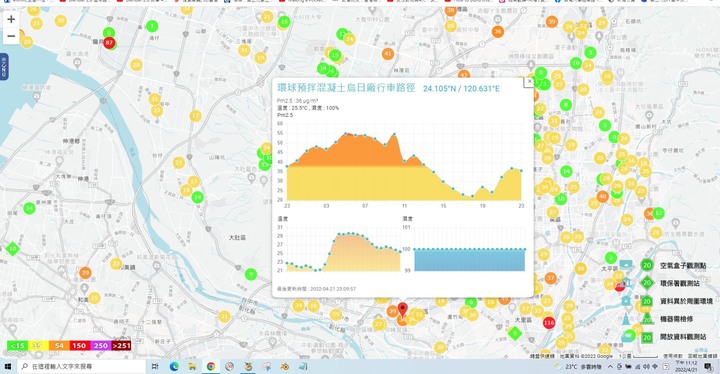
Task: Select green diamond marker showing 9
Action: coord(515,333)
